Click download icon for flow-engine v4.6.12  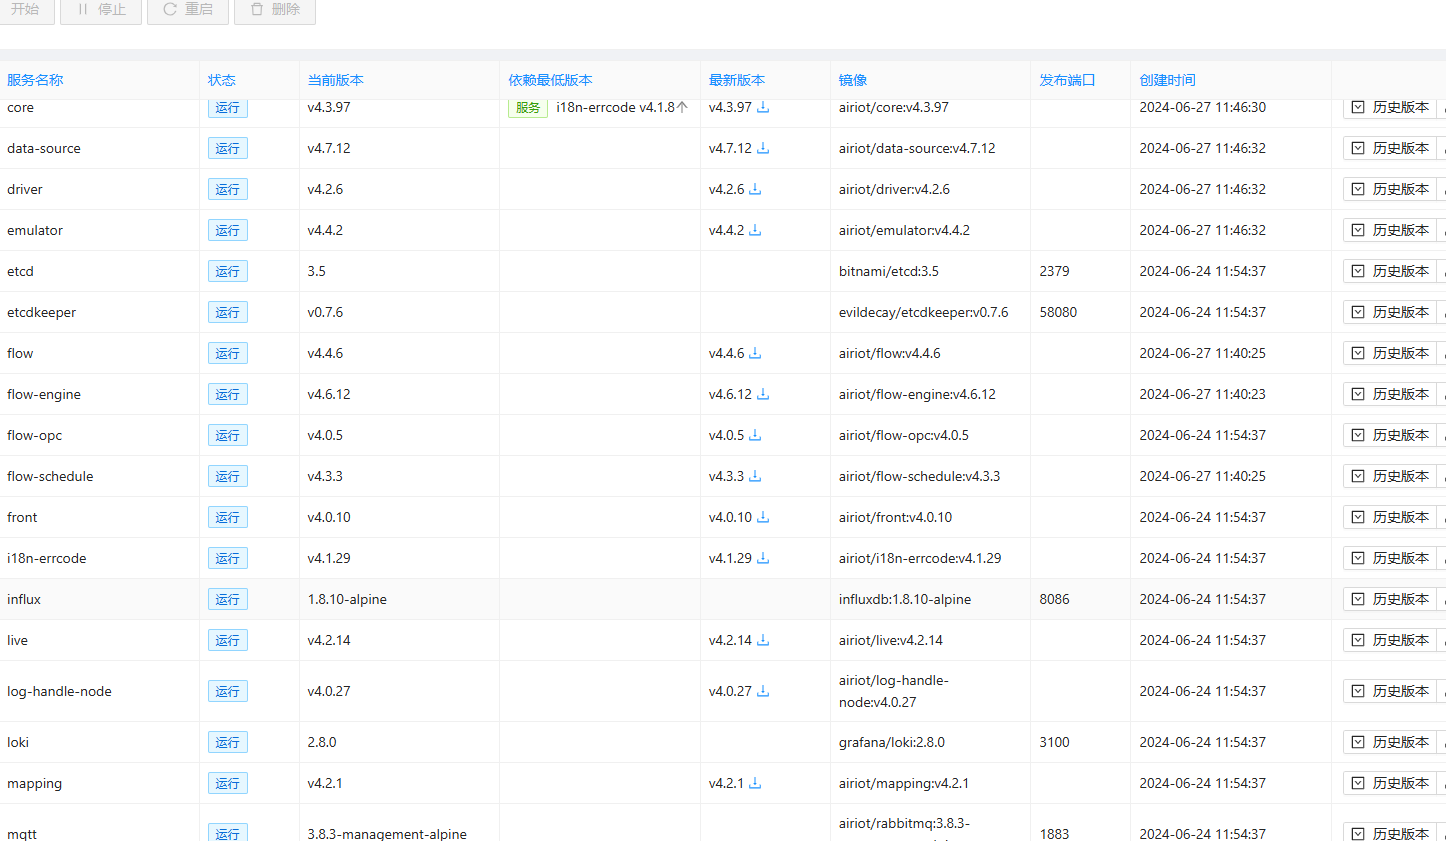pos(763,394)
